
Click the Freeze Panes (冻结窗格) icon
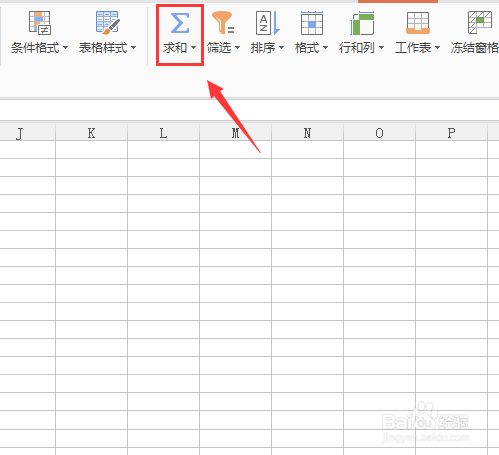(480, 23)
